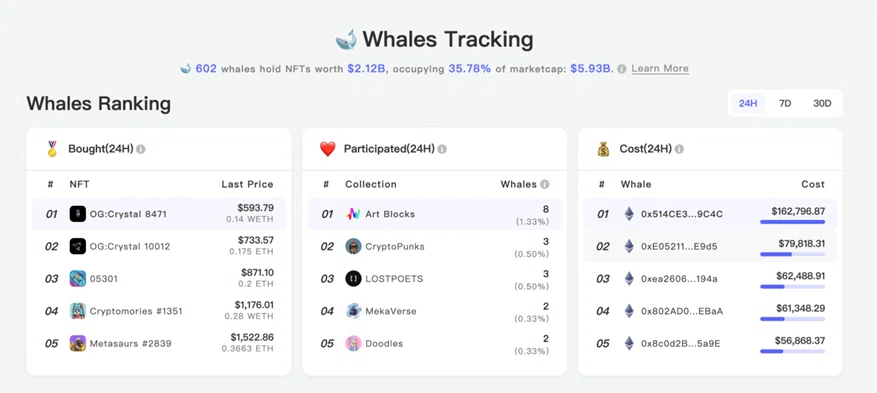This screenshot has height=393, width=877.
Task: Select the 24H time range tab
Action: click(748, 103)
